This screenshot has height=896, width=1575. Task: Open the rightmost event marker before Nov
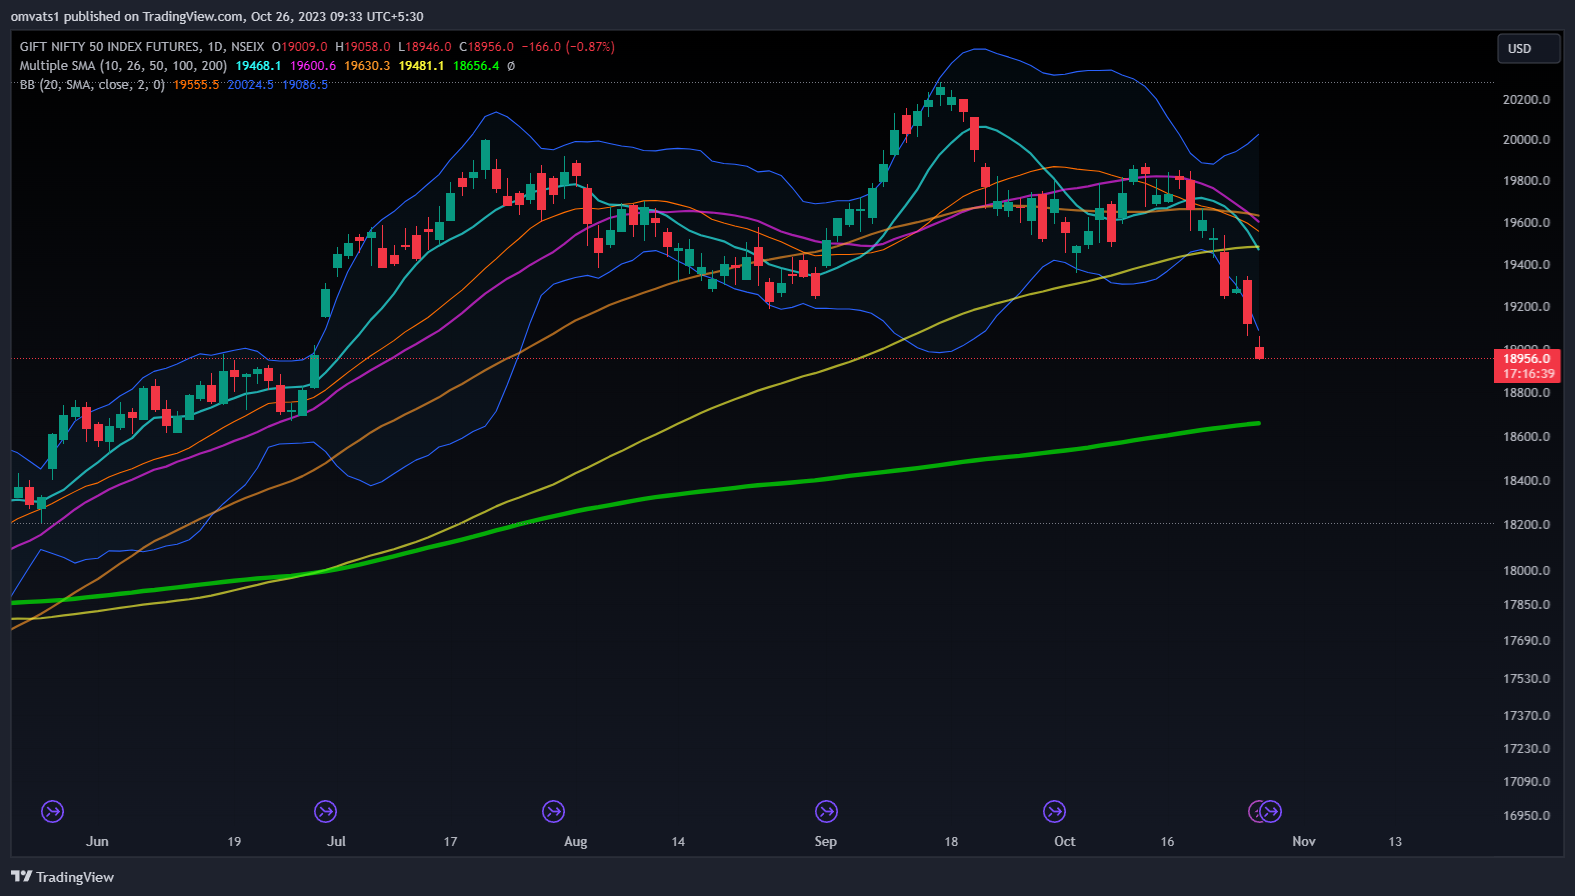click(x=1271, y=811)
